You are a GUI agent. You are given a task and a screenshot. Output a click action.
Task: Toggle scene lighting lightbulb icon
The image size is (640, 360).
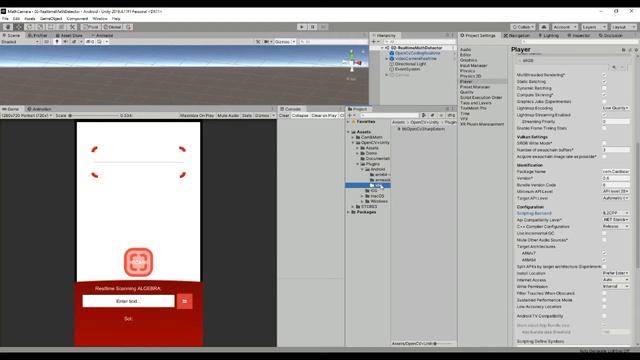[57, 42]
